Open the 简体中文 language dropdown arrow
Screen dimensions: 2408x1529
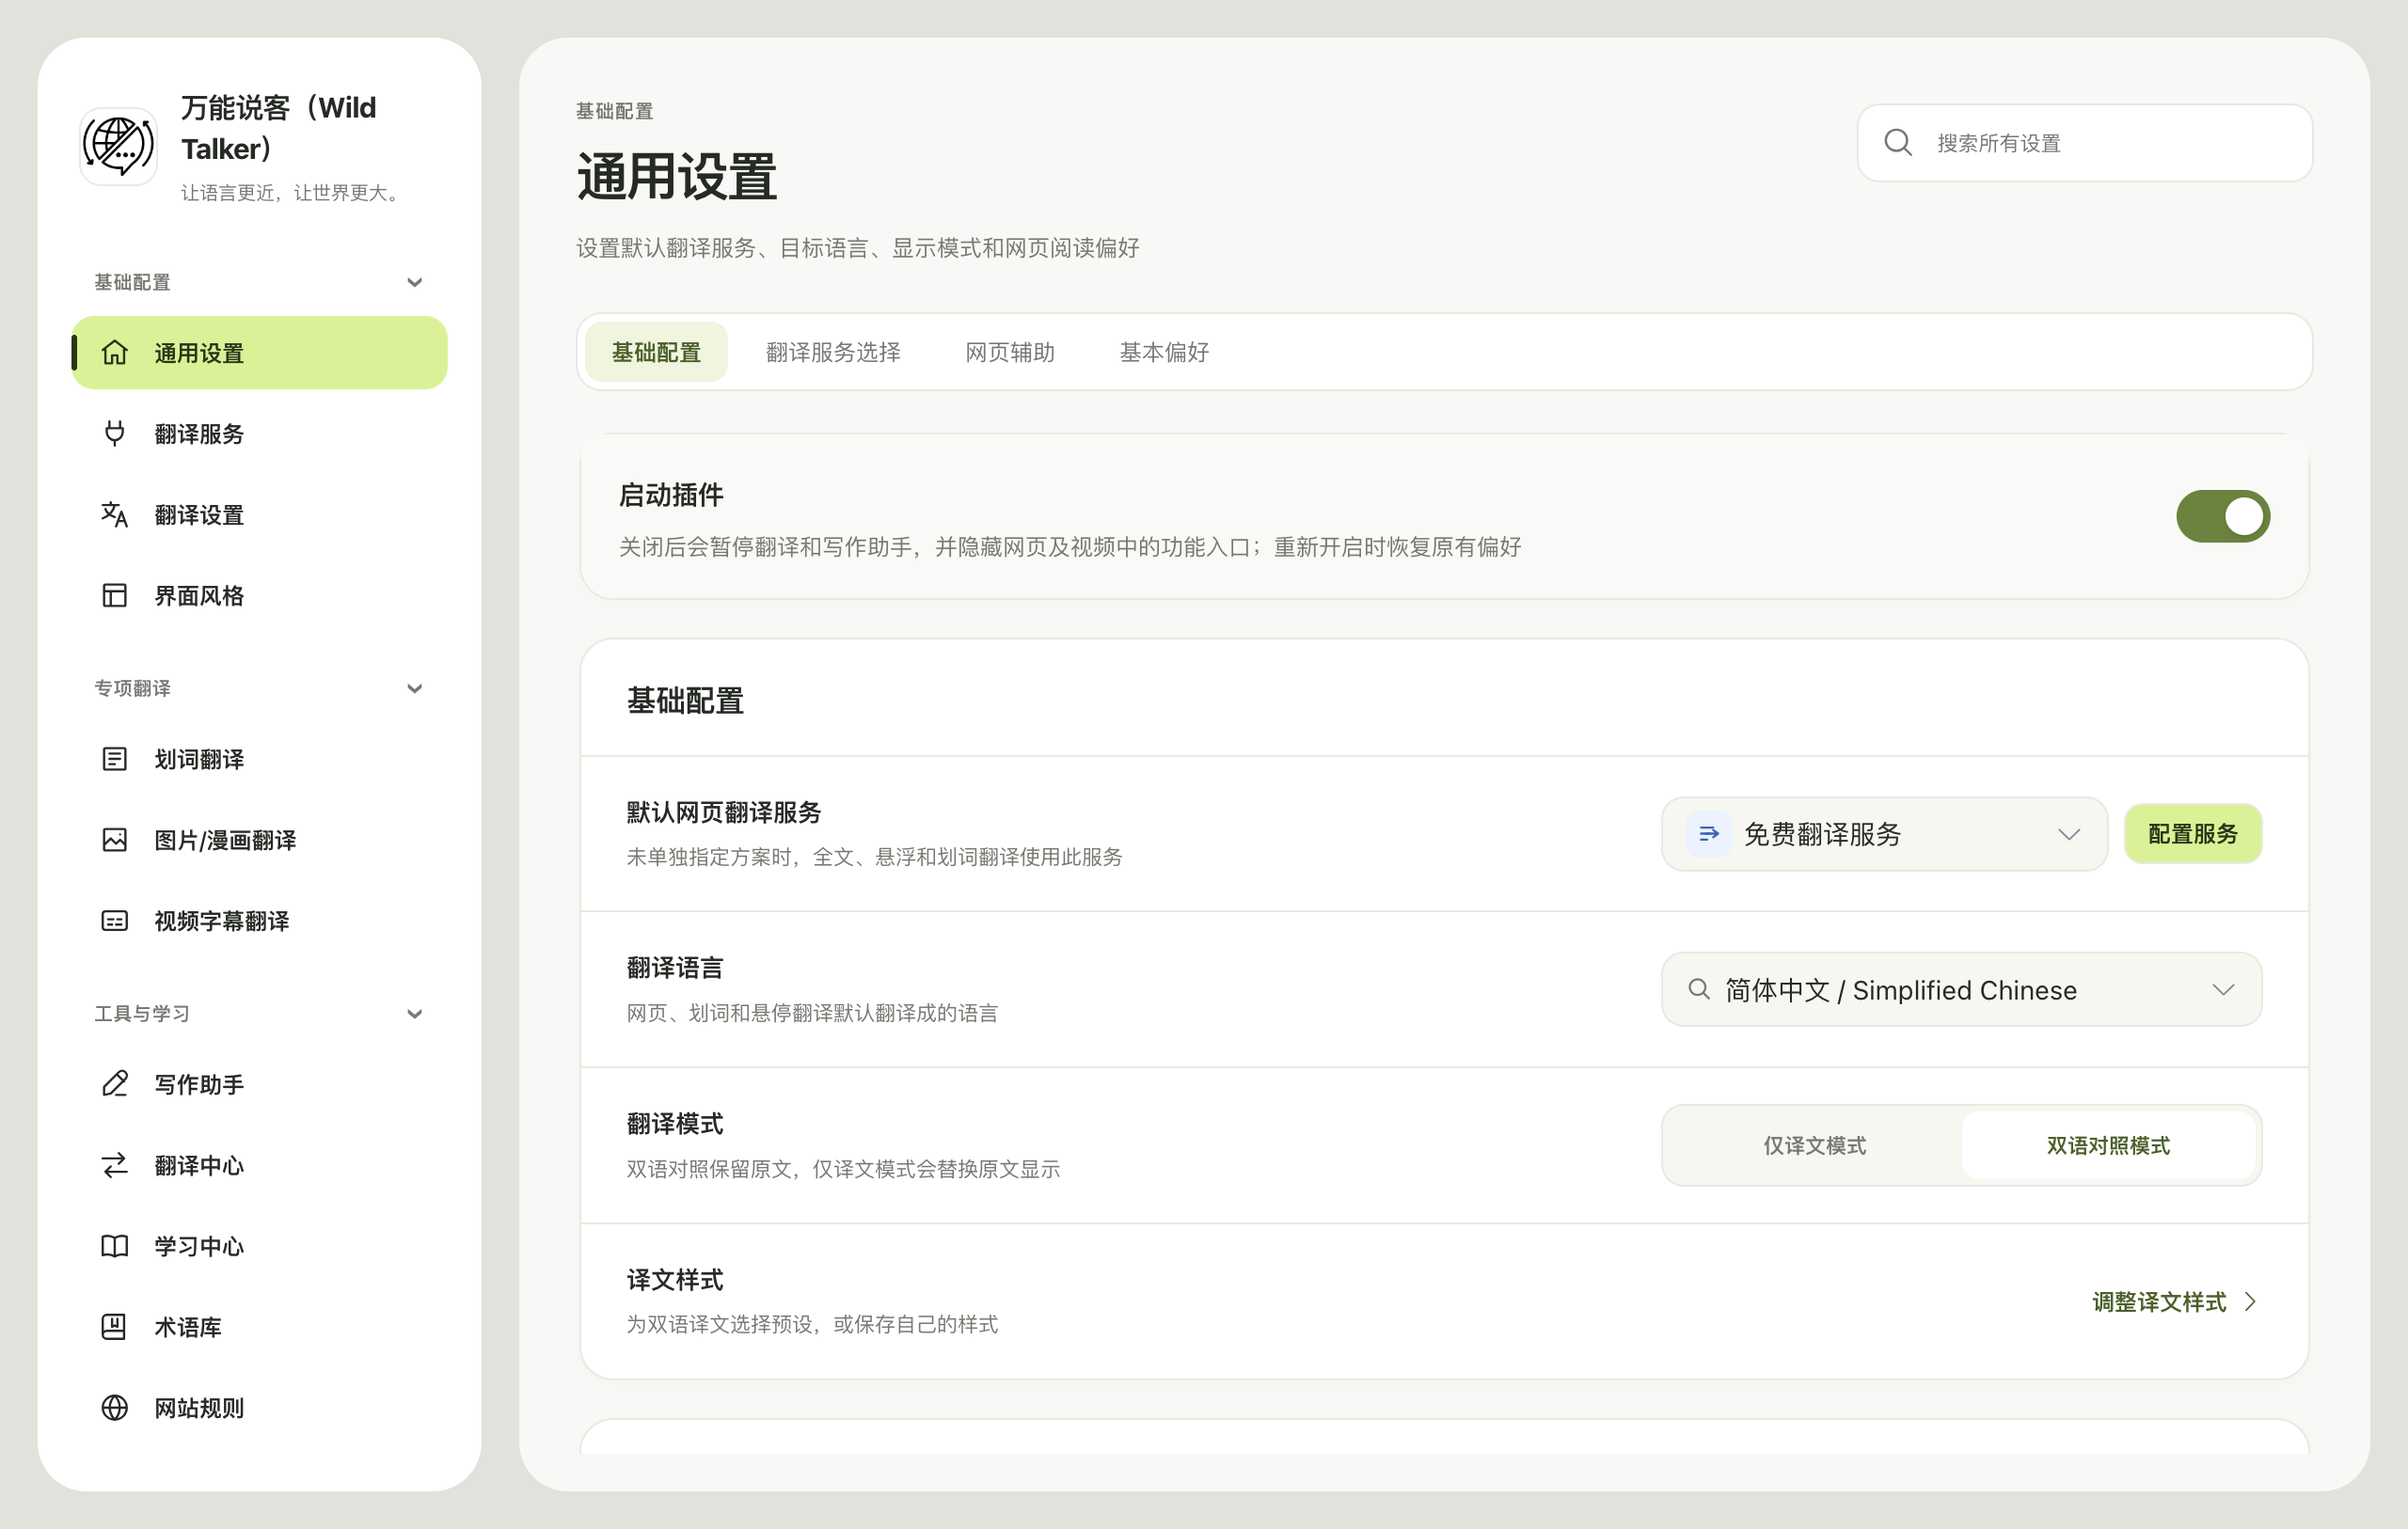click(2222, 989)
